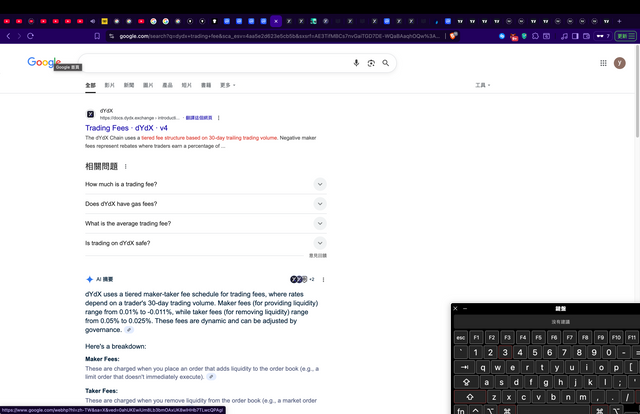Tap the fn key on virtual keyboard
Screen dimensions: 640x414
[461, 410]
